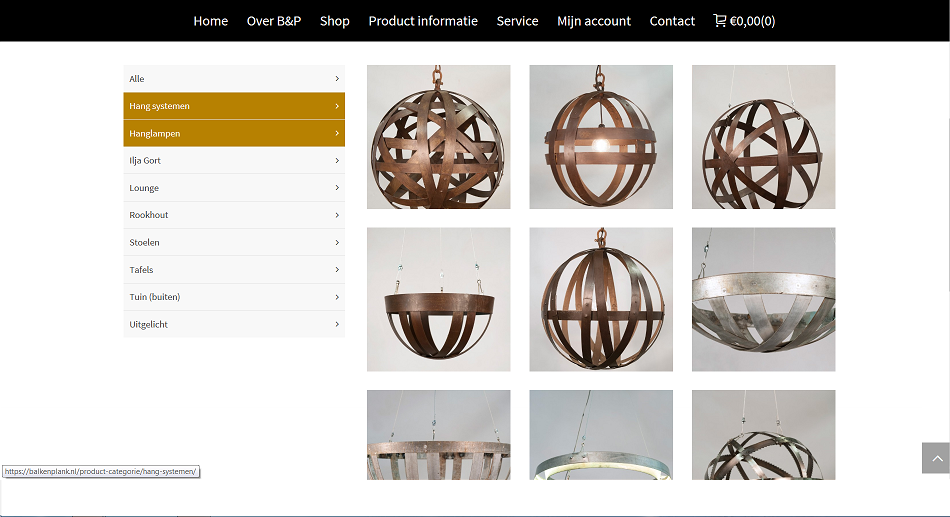Expand chevron on Tafels row
Image resolution: width=950 pixels, height=517 pixels.
[337, 270]
